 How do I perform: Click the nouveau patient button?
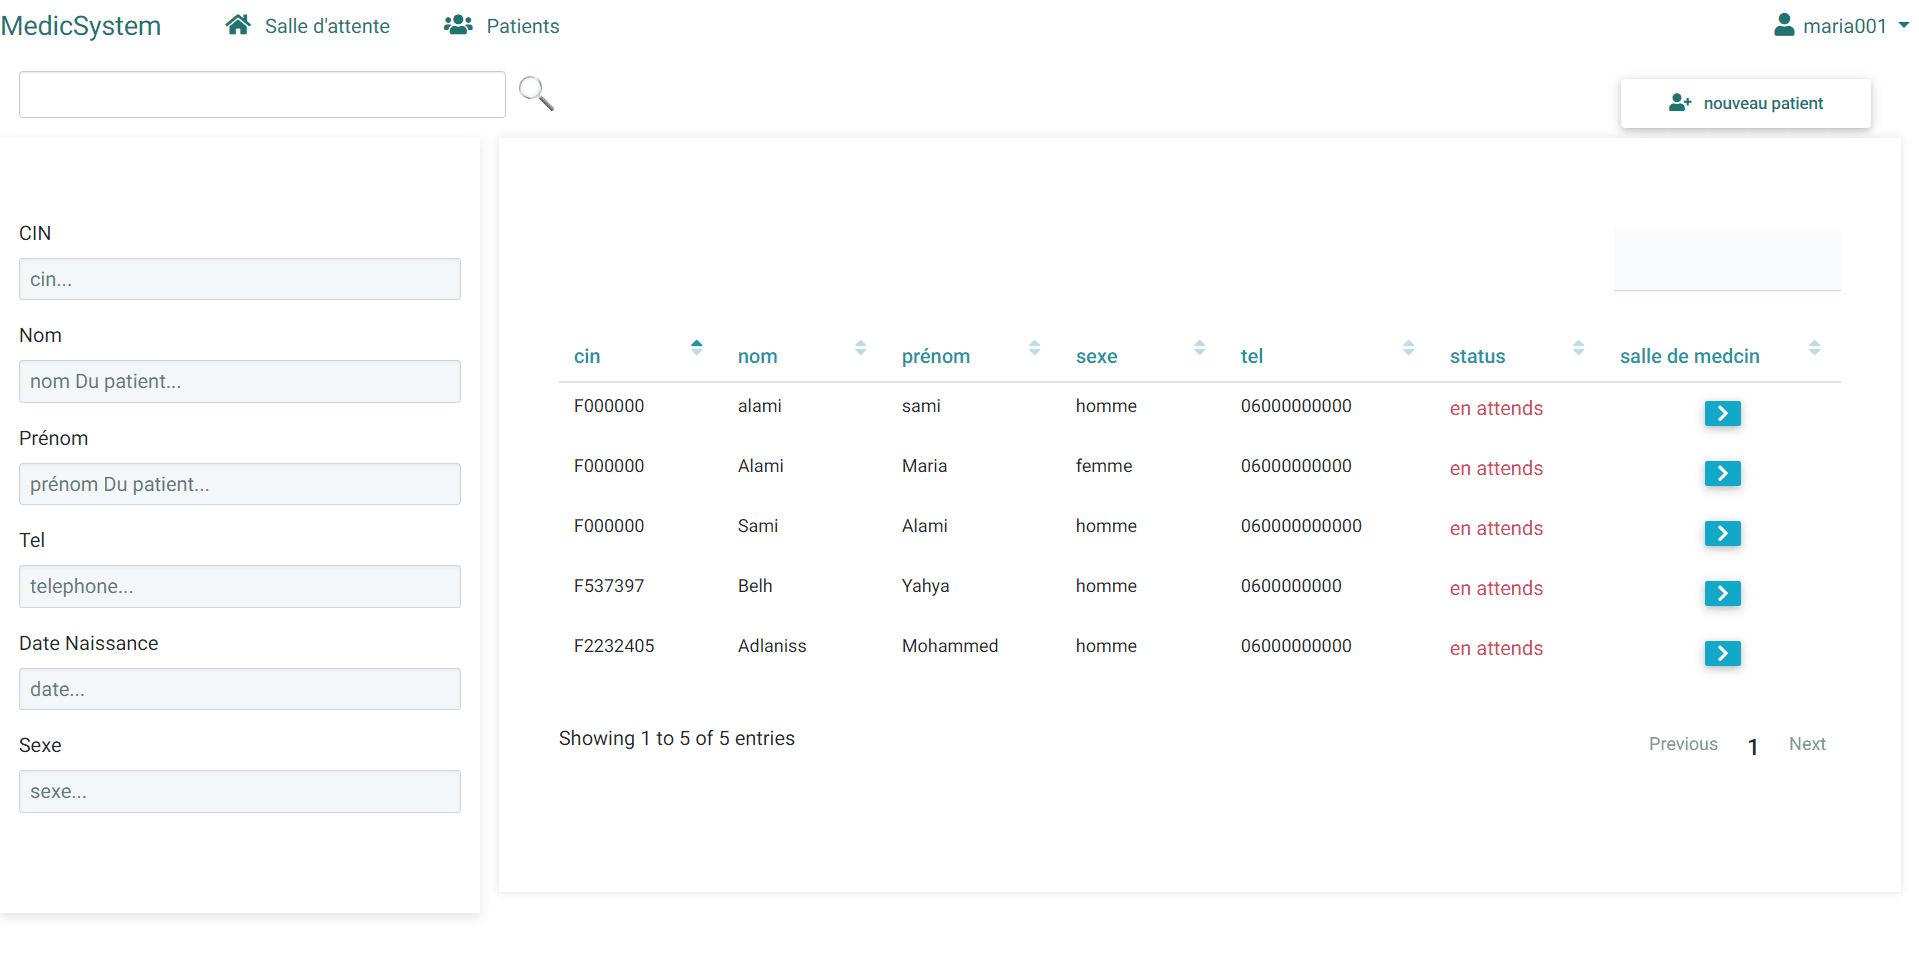tap(1745, 103)
